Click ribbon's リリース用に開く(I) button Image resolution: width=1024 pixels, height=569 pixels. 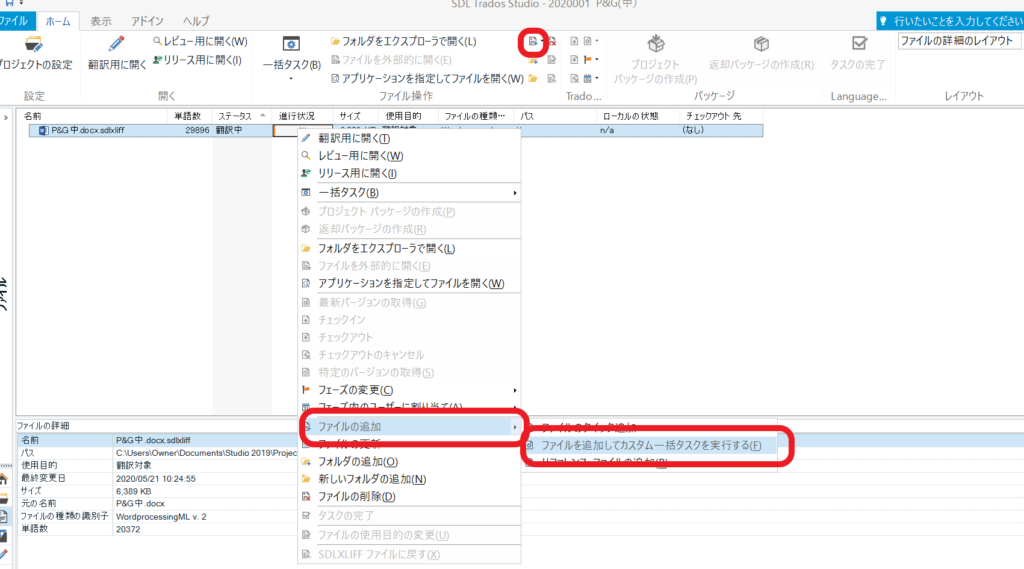click(x=197, y=60)
